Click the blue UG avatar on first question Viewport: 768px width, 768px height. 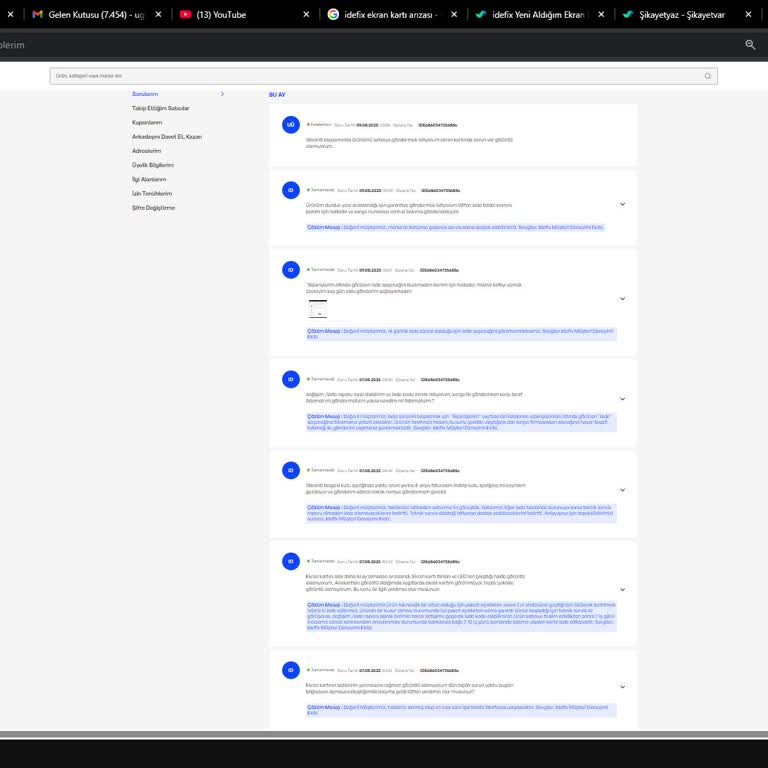click(291, 125)
